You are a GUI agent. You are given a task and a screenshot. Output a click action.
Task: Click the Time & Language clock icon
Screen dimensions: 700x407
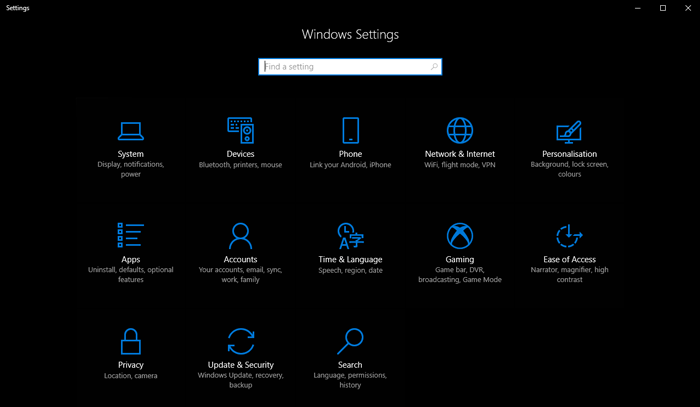pos(350,236)
